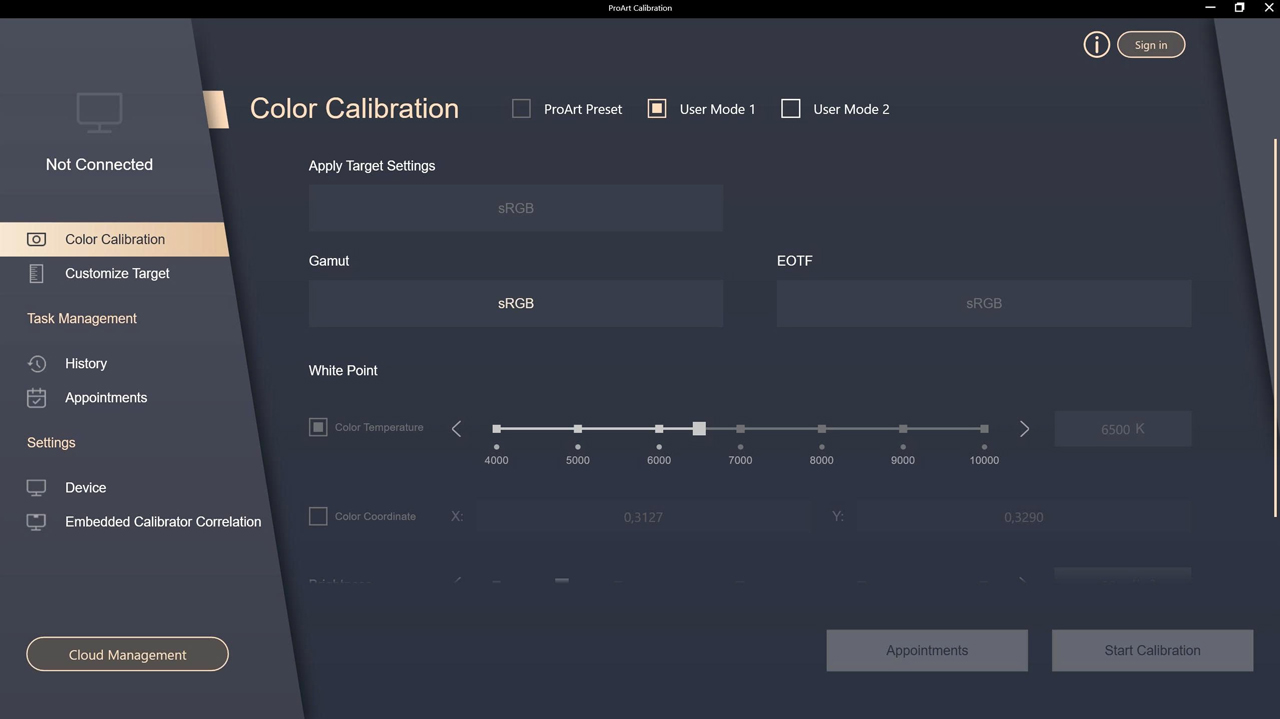This screenshot has height=719, width=1280.
Task: Enable the ProArt Preset checkbox
Action: (x=521, y=109)
